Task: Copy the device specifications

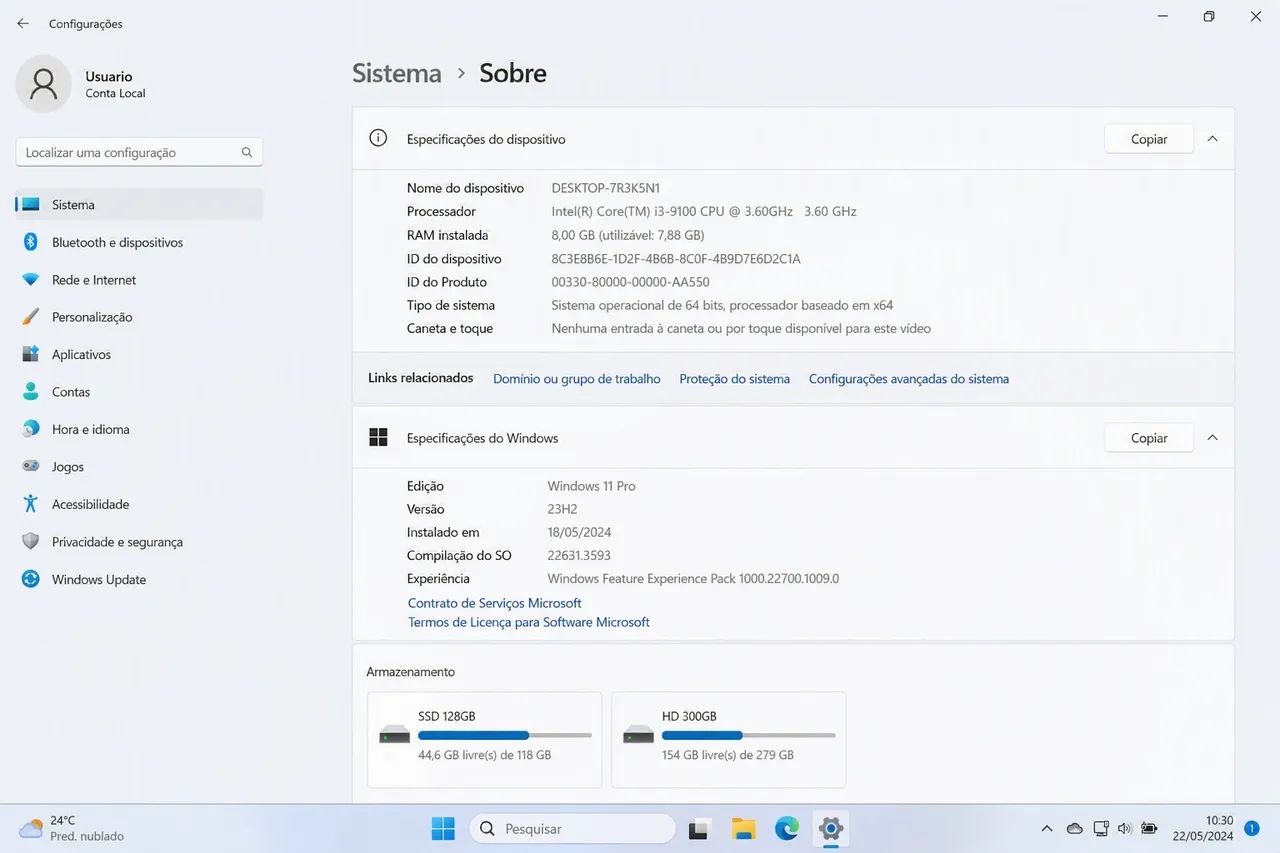Action: (x=1149, y=139)
